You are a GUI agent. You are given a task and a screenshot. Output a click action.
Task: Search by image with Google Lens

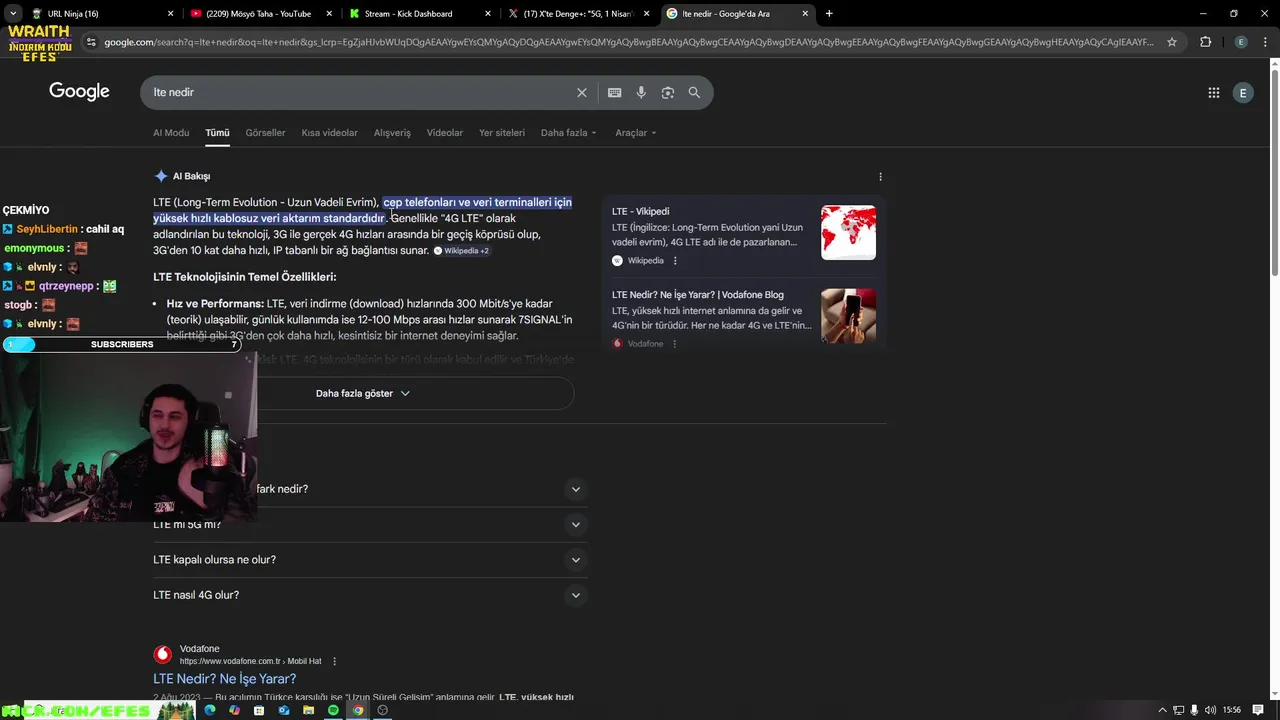667,92
